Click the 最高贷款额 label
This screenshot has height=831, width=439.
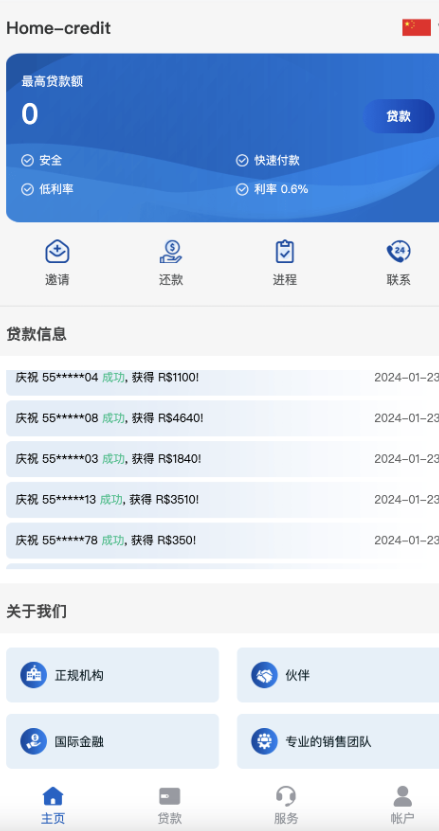(x=52, y=81)
